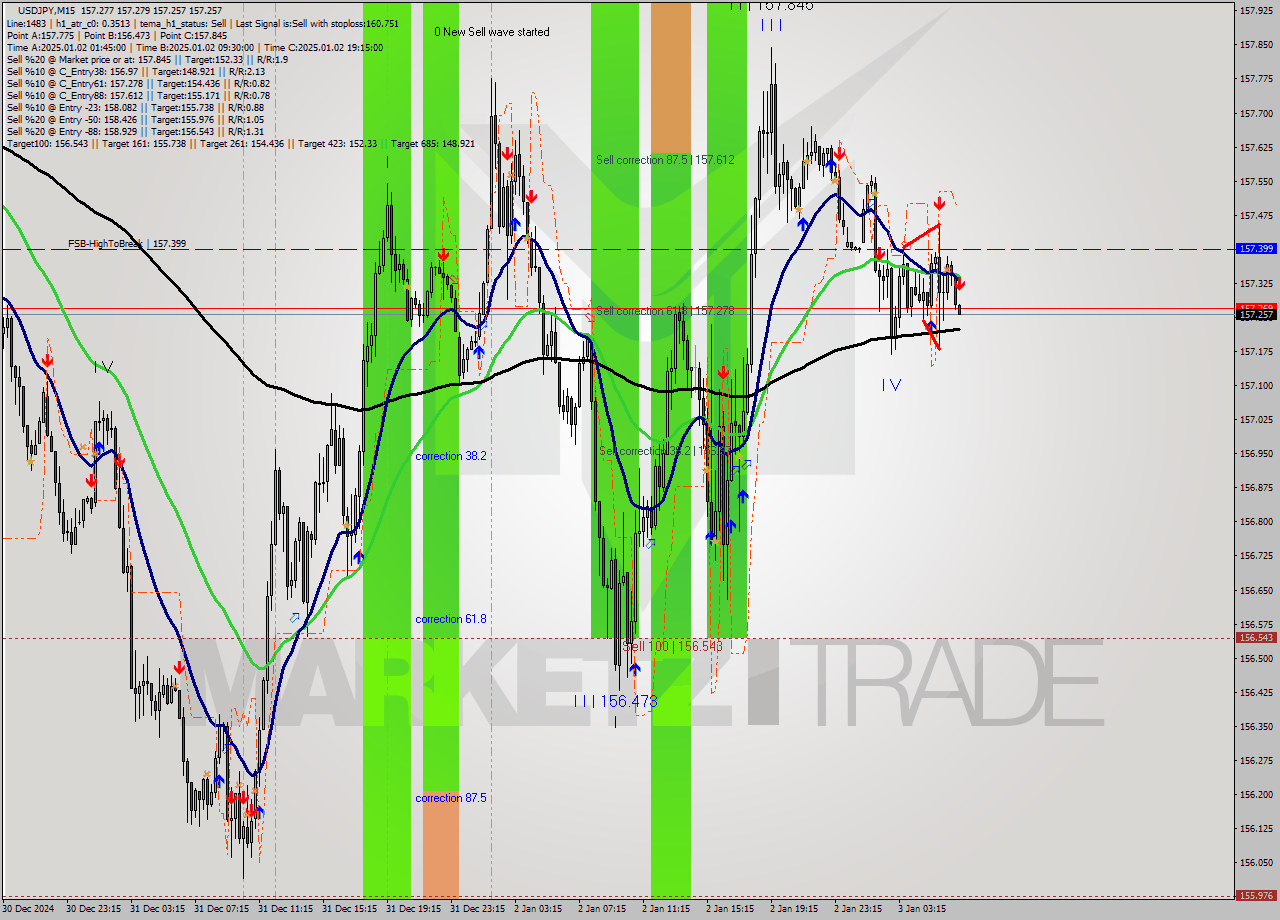Click the 156.050 price axis value

tap(1255, 862)
